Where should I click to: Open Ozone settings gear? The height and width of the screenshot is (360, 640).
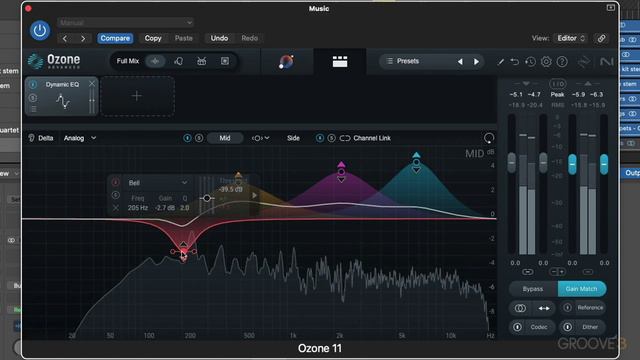coord(546,62)
